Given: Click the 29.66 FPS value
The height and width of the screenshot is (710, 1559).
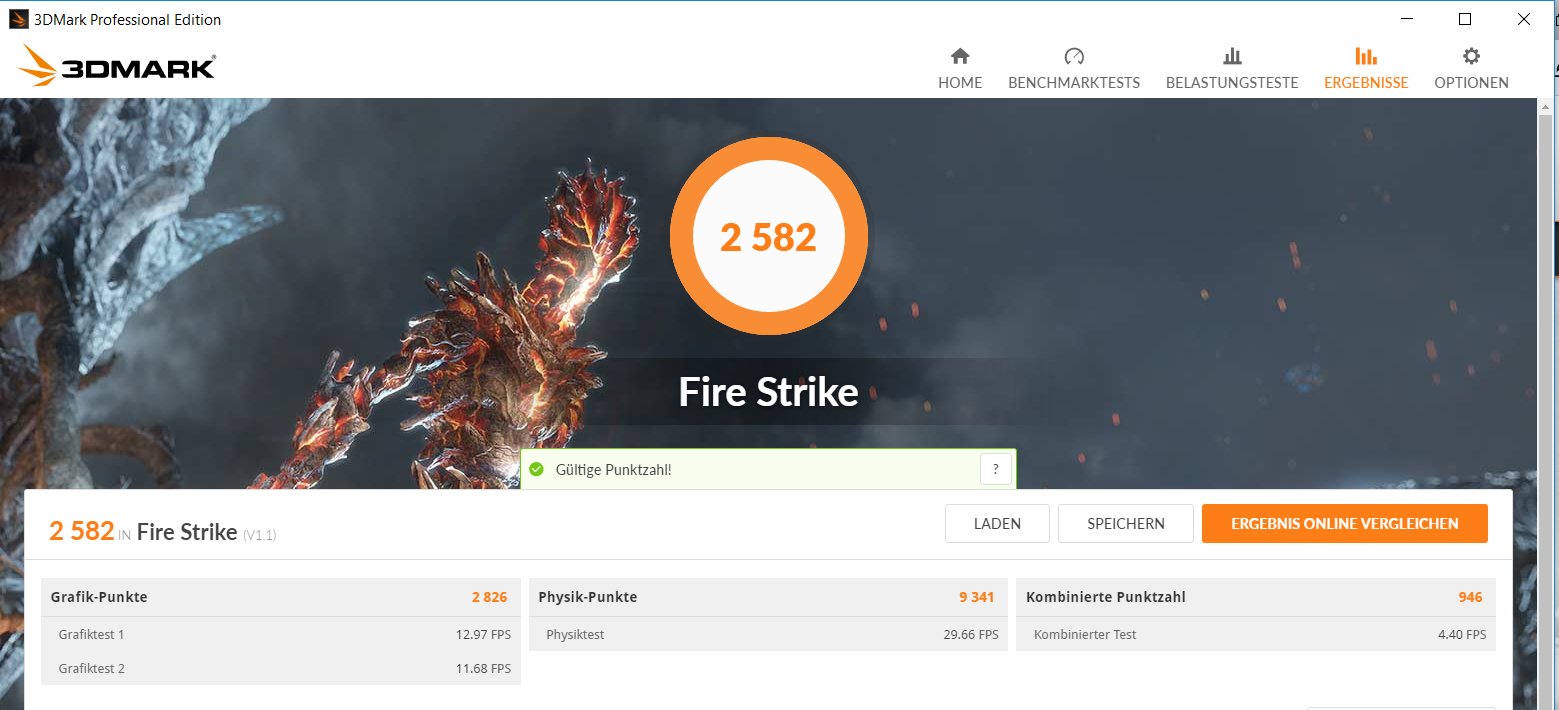Looking at the screenshot, I should pyautogui.click(x=970, y=634).
